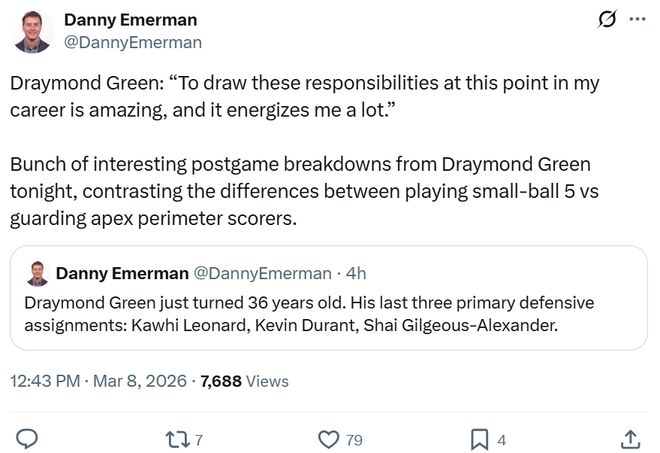Open the share post icon
660x453 pixels.
tap(630, 439)
